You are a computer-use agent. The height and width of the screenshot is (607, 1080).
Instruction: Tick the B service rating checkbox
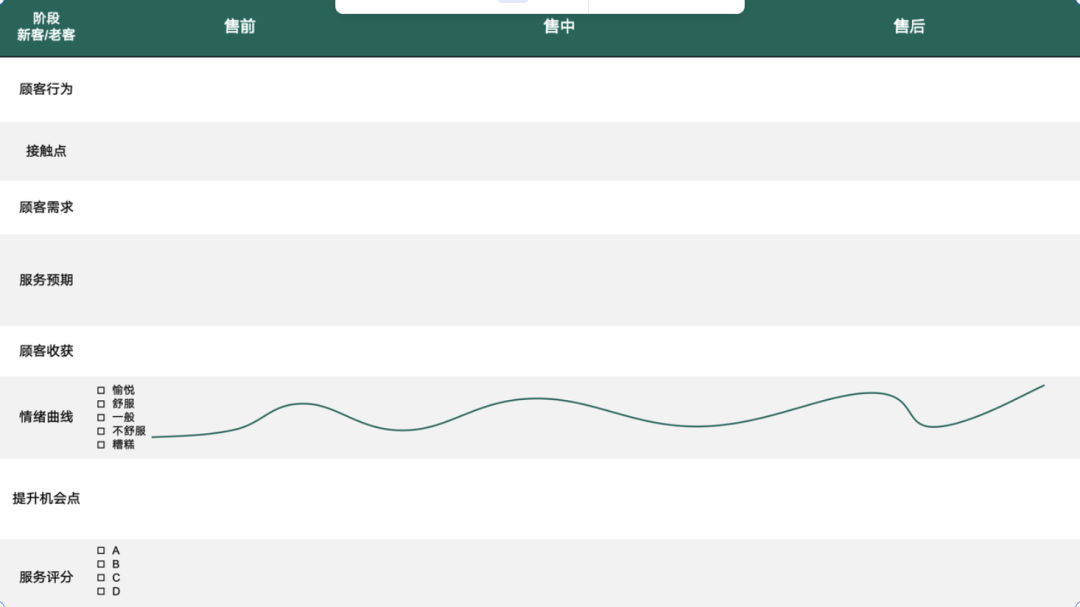click(101, 564)
